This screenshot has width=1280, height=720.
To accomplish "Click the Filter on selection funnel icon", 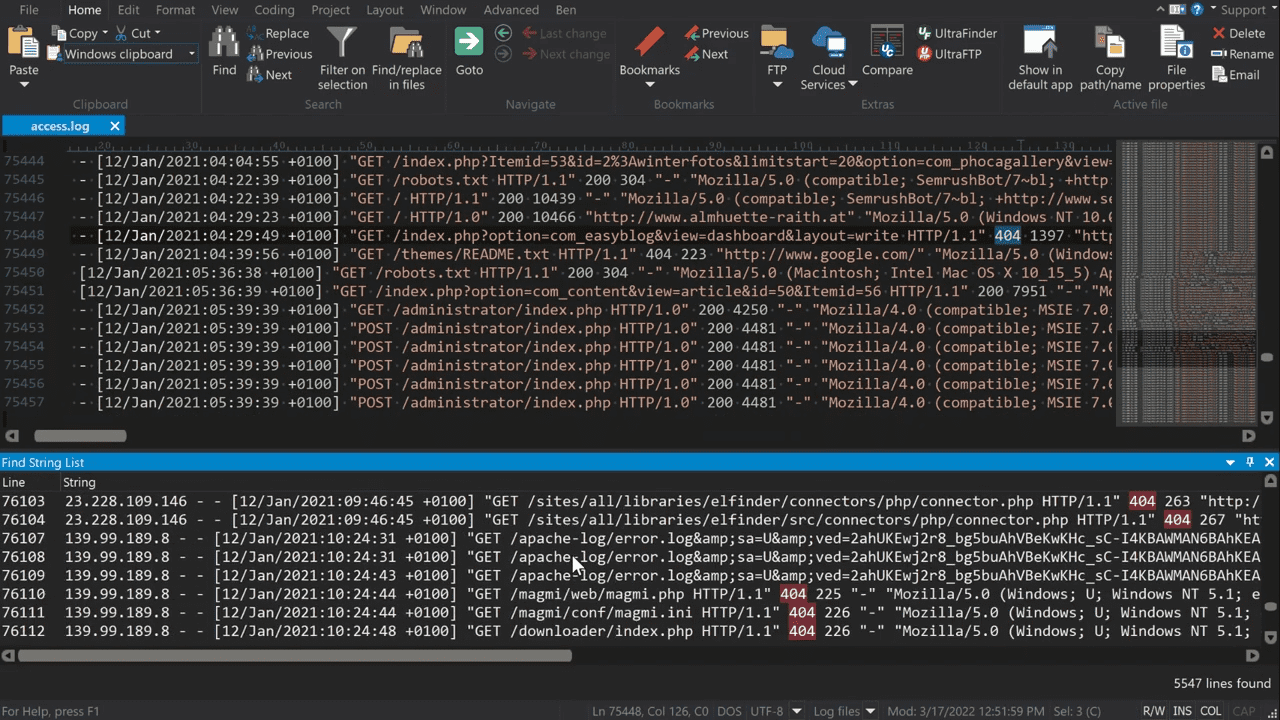I will pos(342,43).
